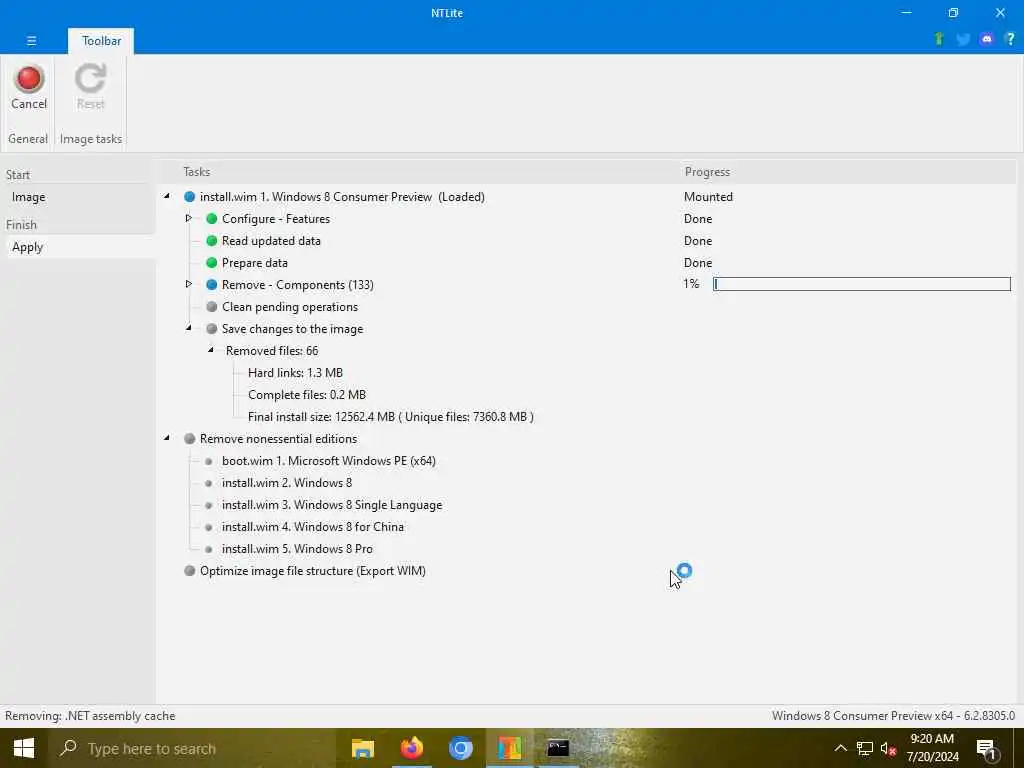
Task: Select Clean pending operations task text
Action: pyautogui.click(x=290, y=307)
